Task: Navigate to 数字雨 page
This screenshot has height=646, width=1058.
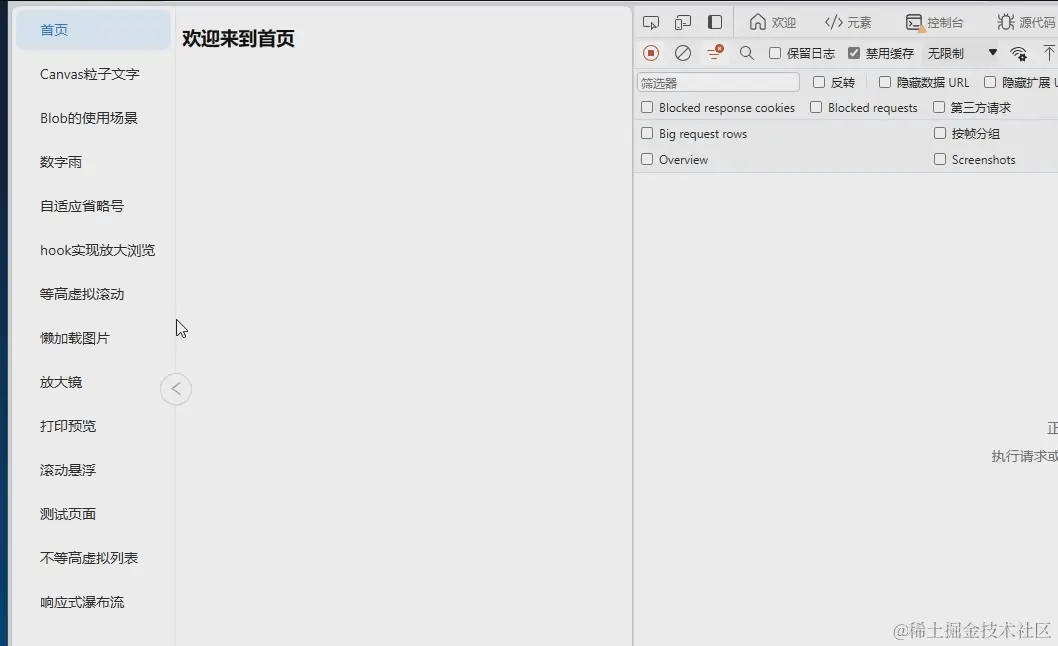Action: pyautogui.click(x=61, y=161)
